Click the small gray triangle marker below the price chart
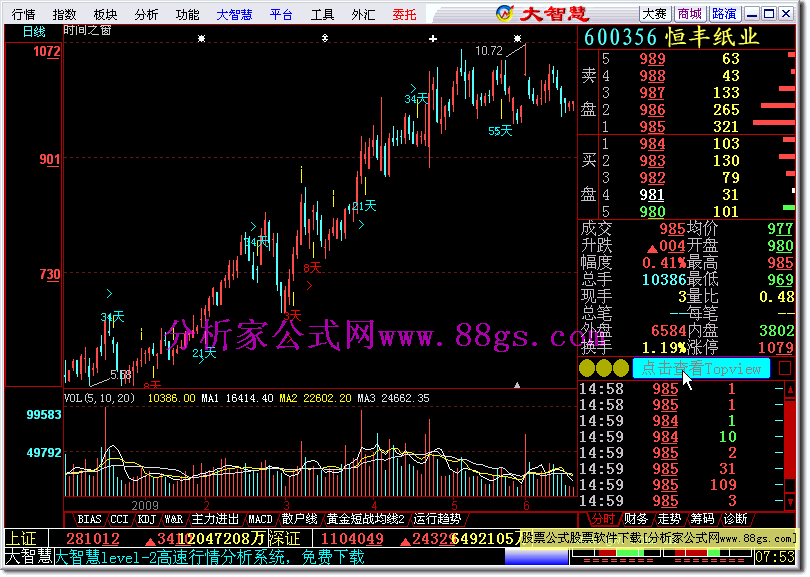Screen dimensions: 810x577 (517, 385)
